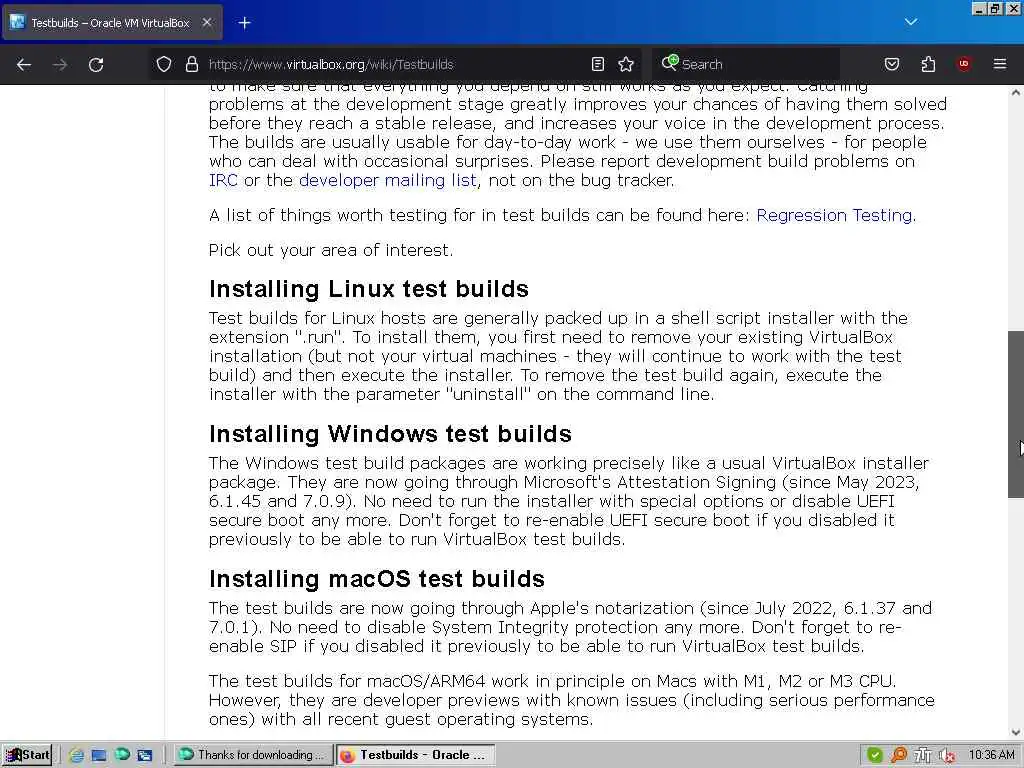
Task: Click the green checkmark tray icon
Action: coord(874,755)
